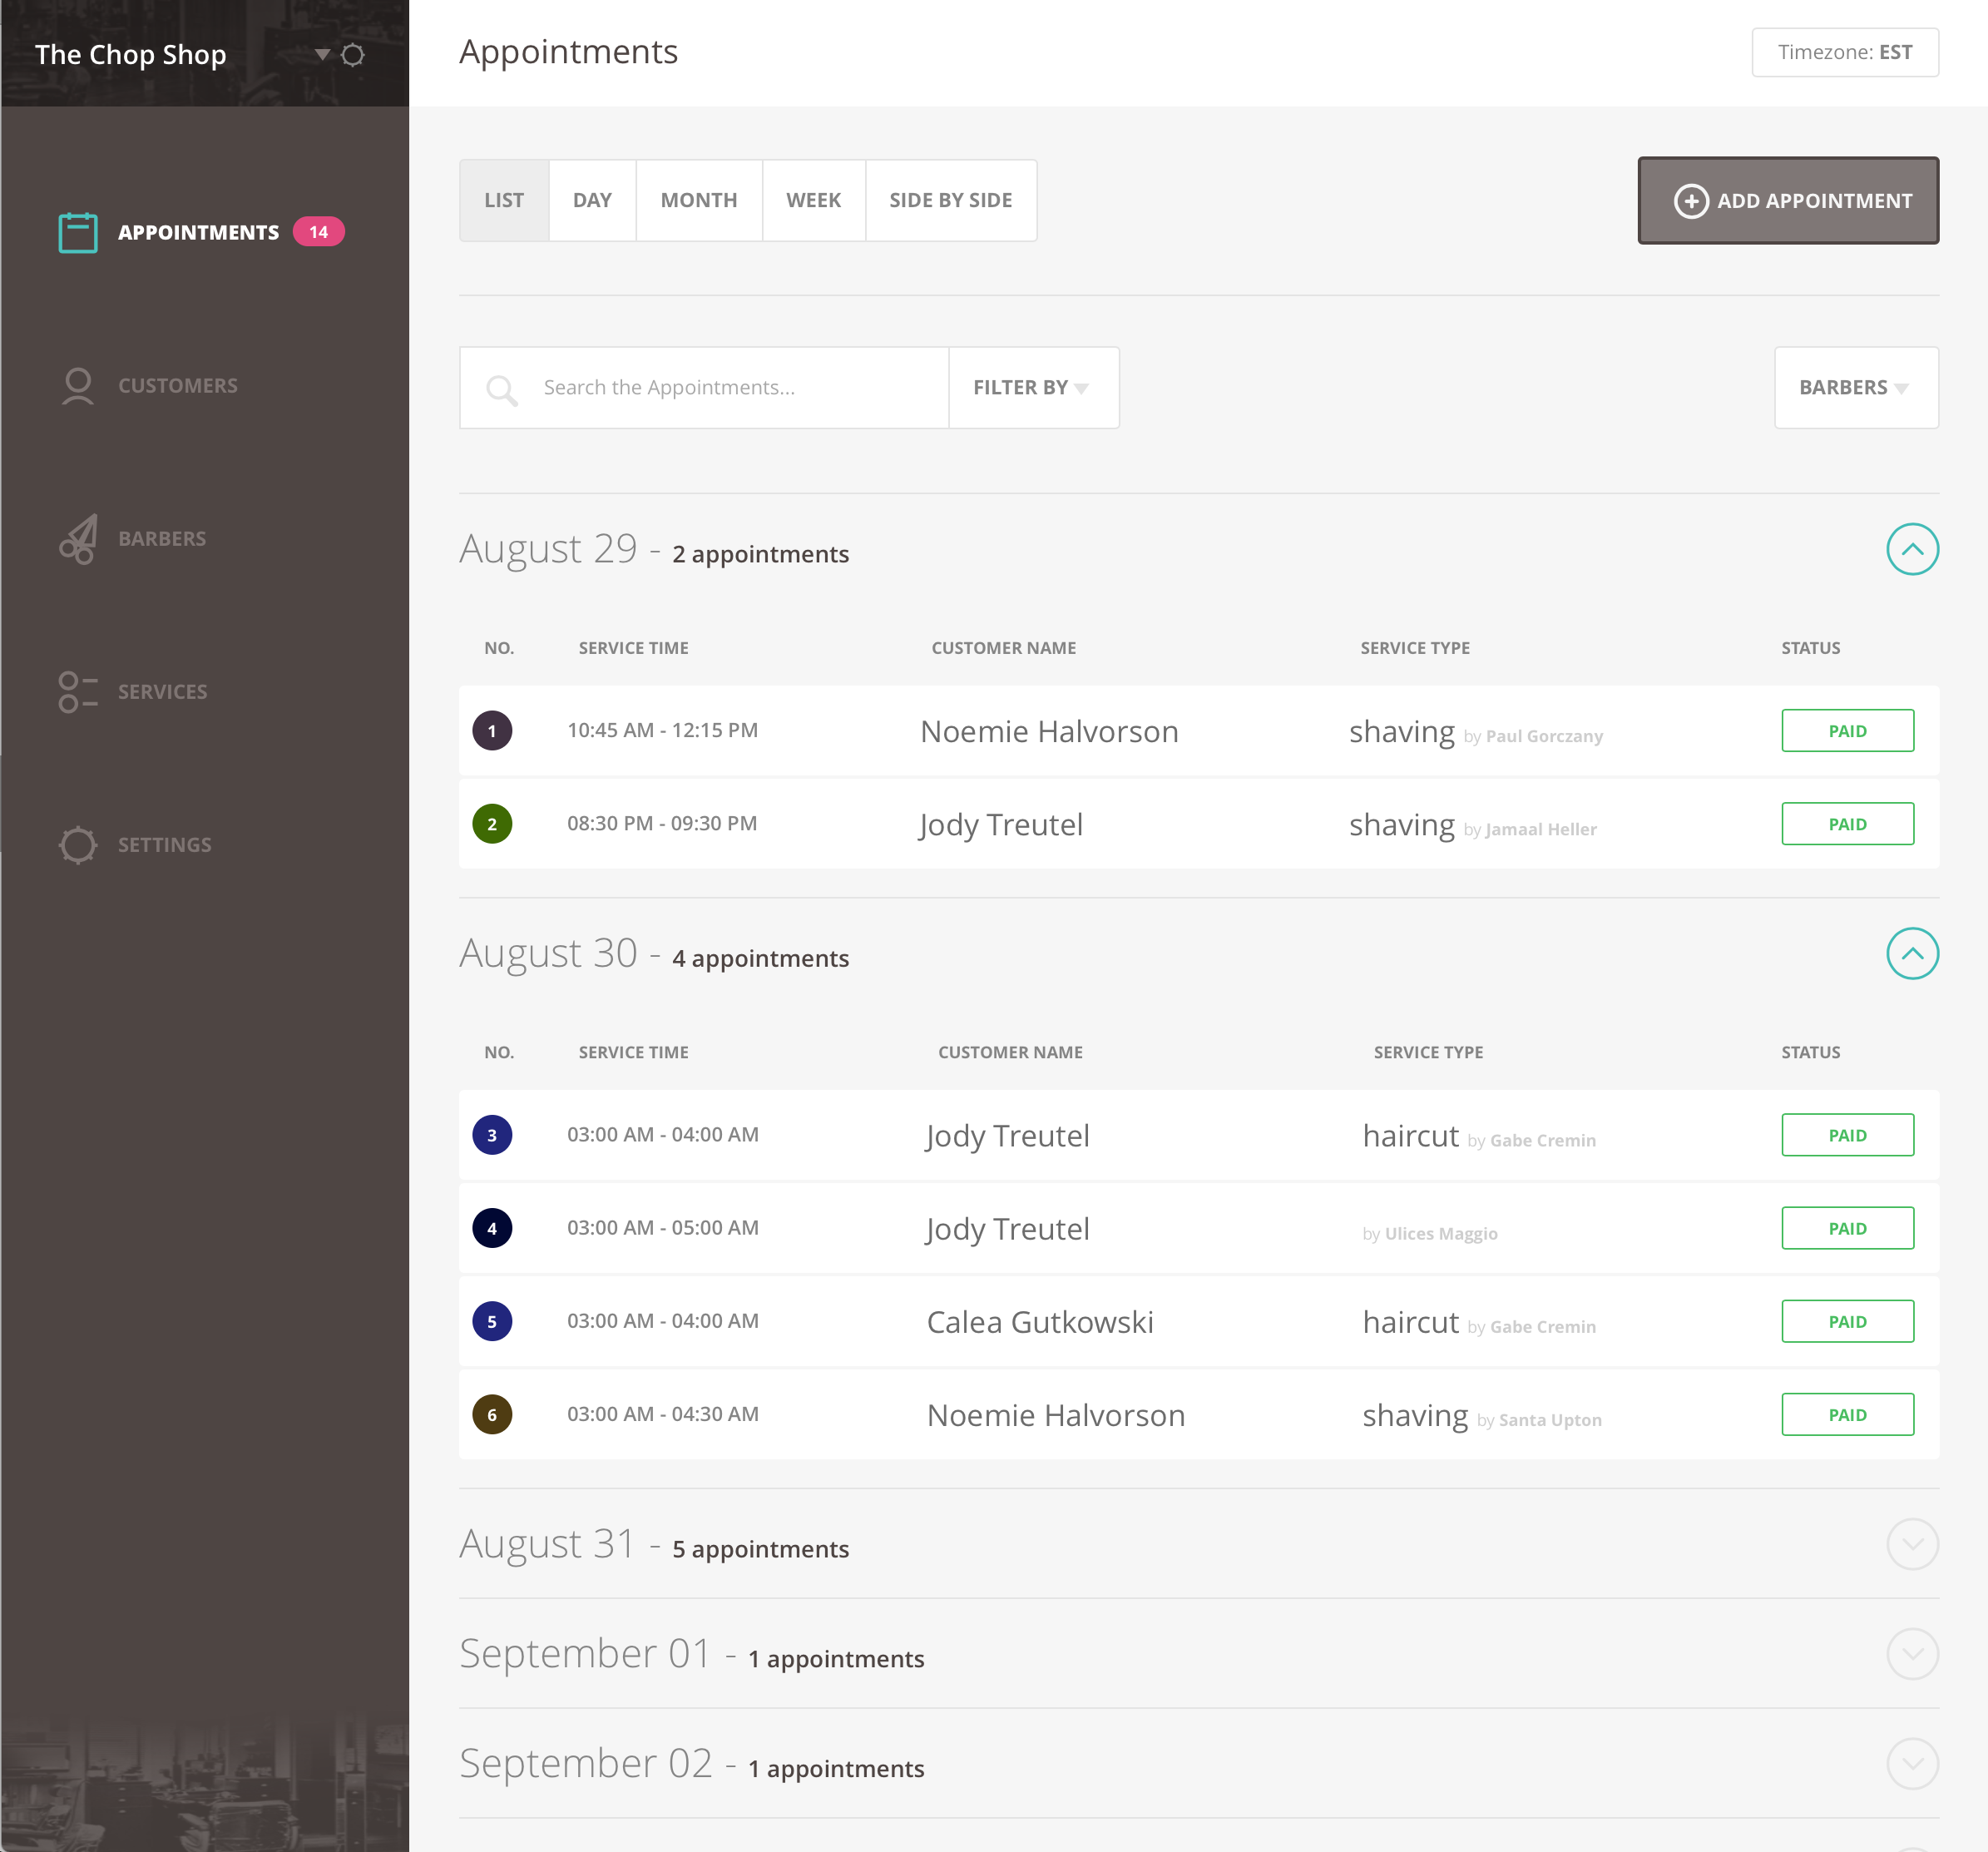Open the shop selector dropdown arrow
Image resolution: width=1988 pixels, height=1852 pixels.
(x=322, y=55)
